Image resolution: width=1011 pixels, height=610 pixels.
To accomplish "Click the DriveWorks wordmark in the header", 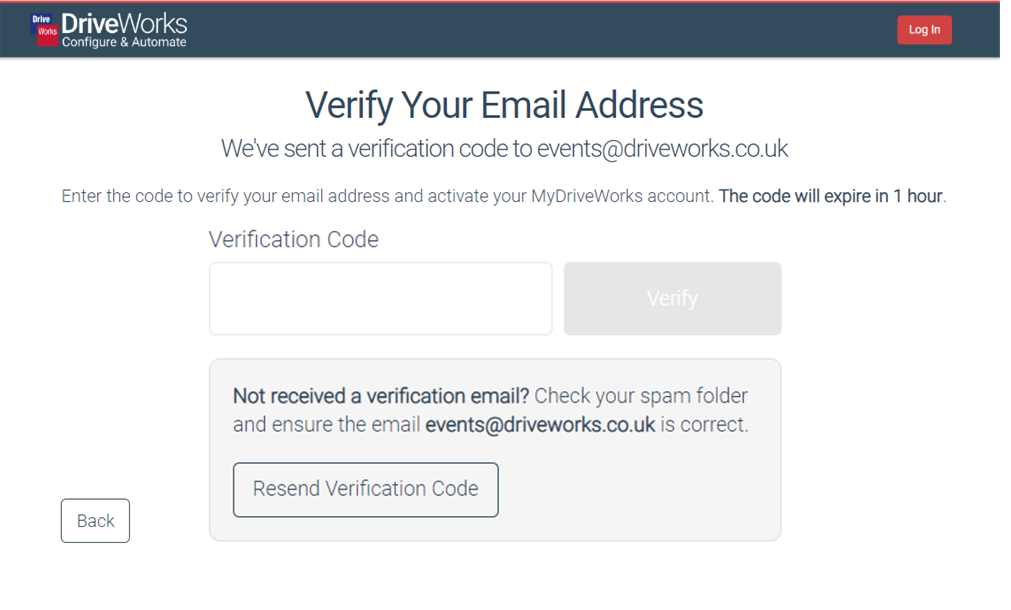I will [x=124, y=24].
